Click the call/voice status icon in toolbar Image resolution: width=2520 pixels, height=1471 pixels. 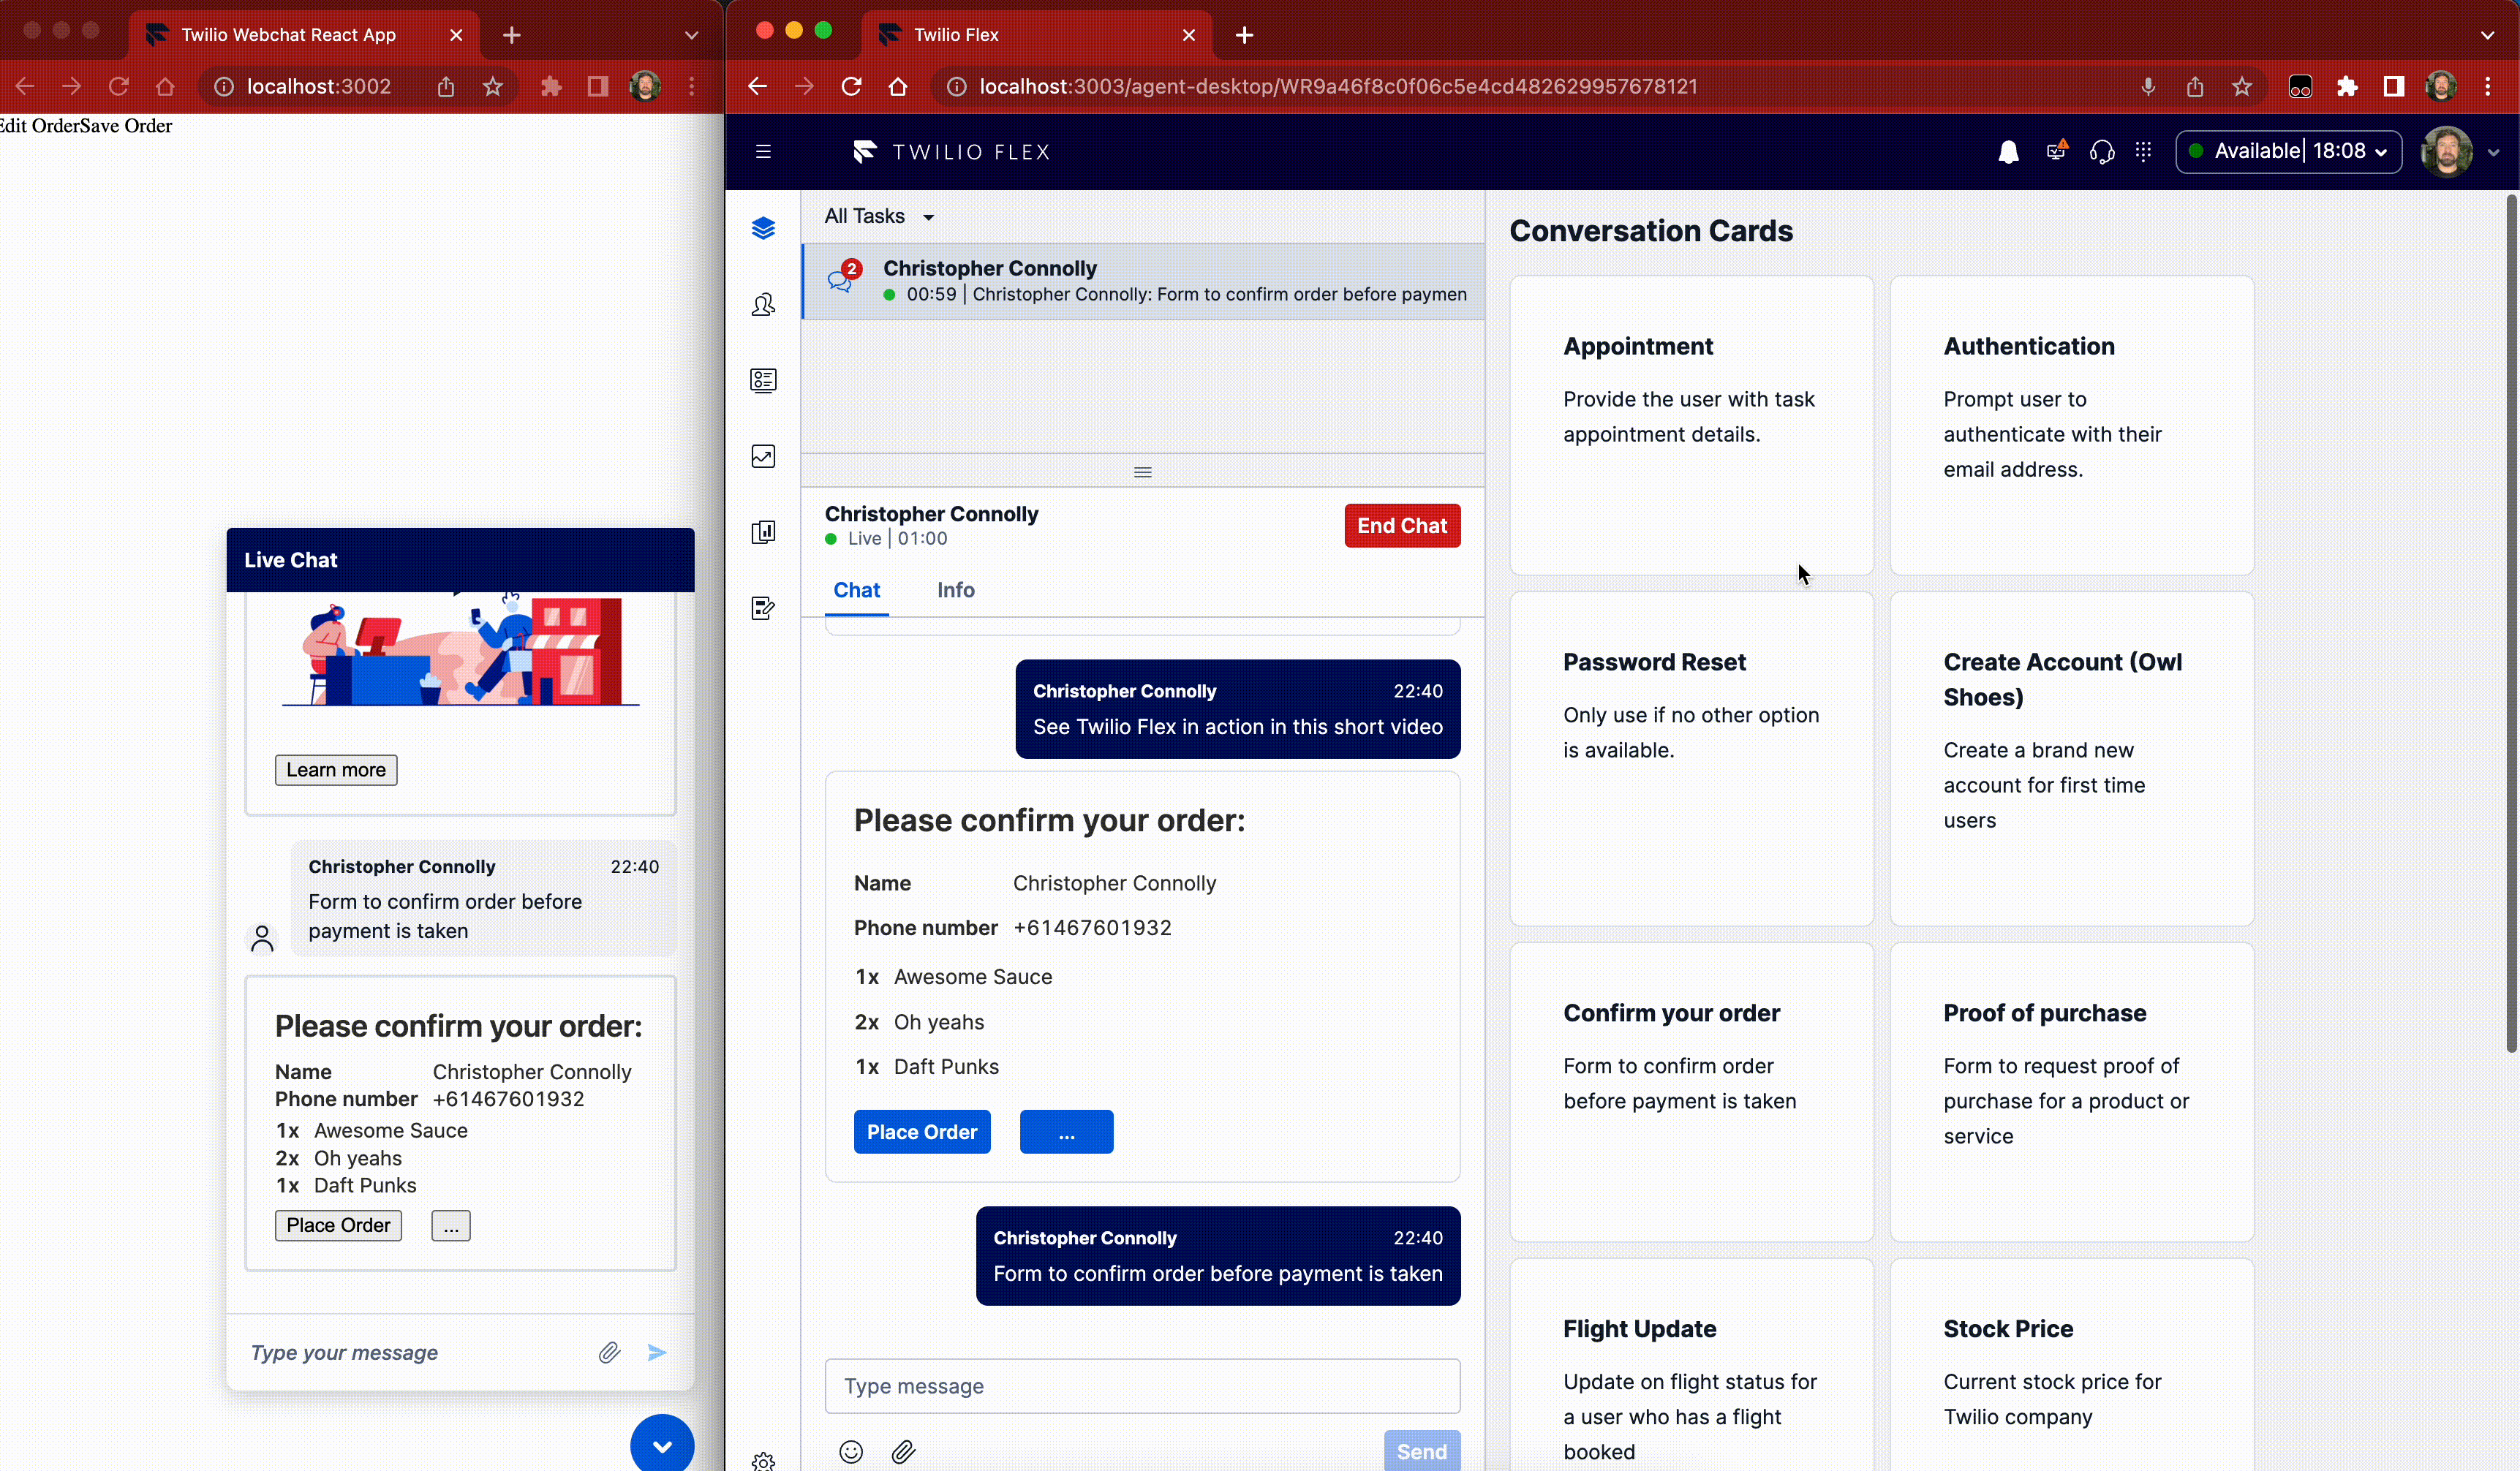pos(2102,151)
